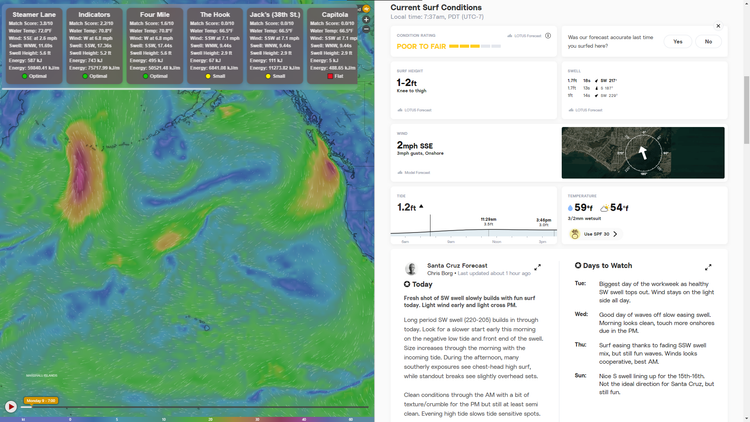Screen dimensions: 750x422
Task: Expand the Days to Watch panel
Action: pyautogui.click(x=708, y=267)
